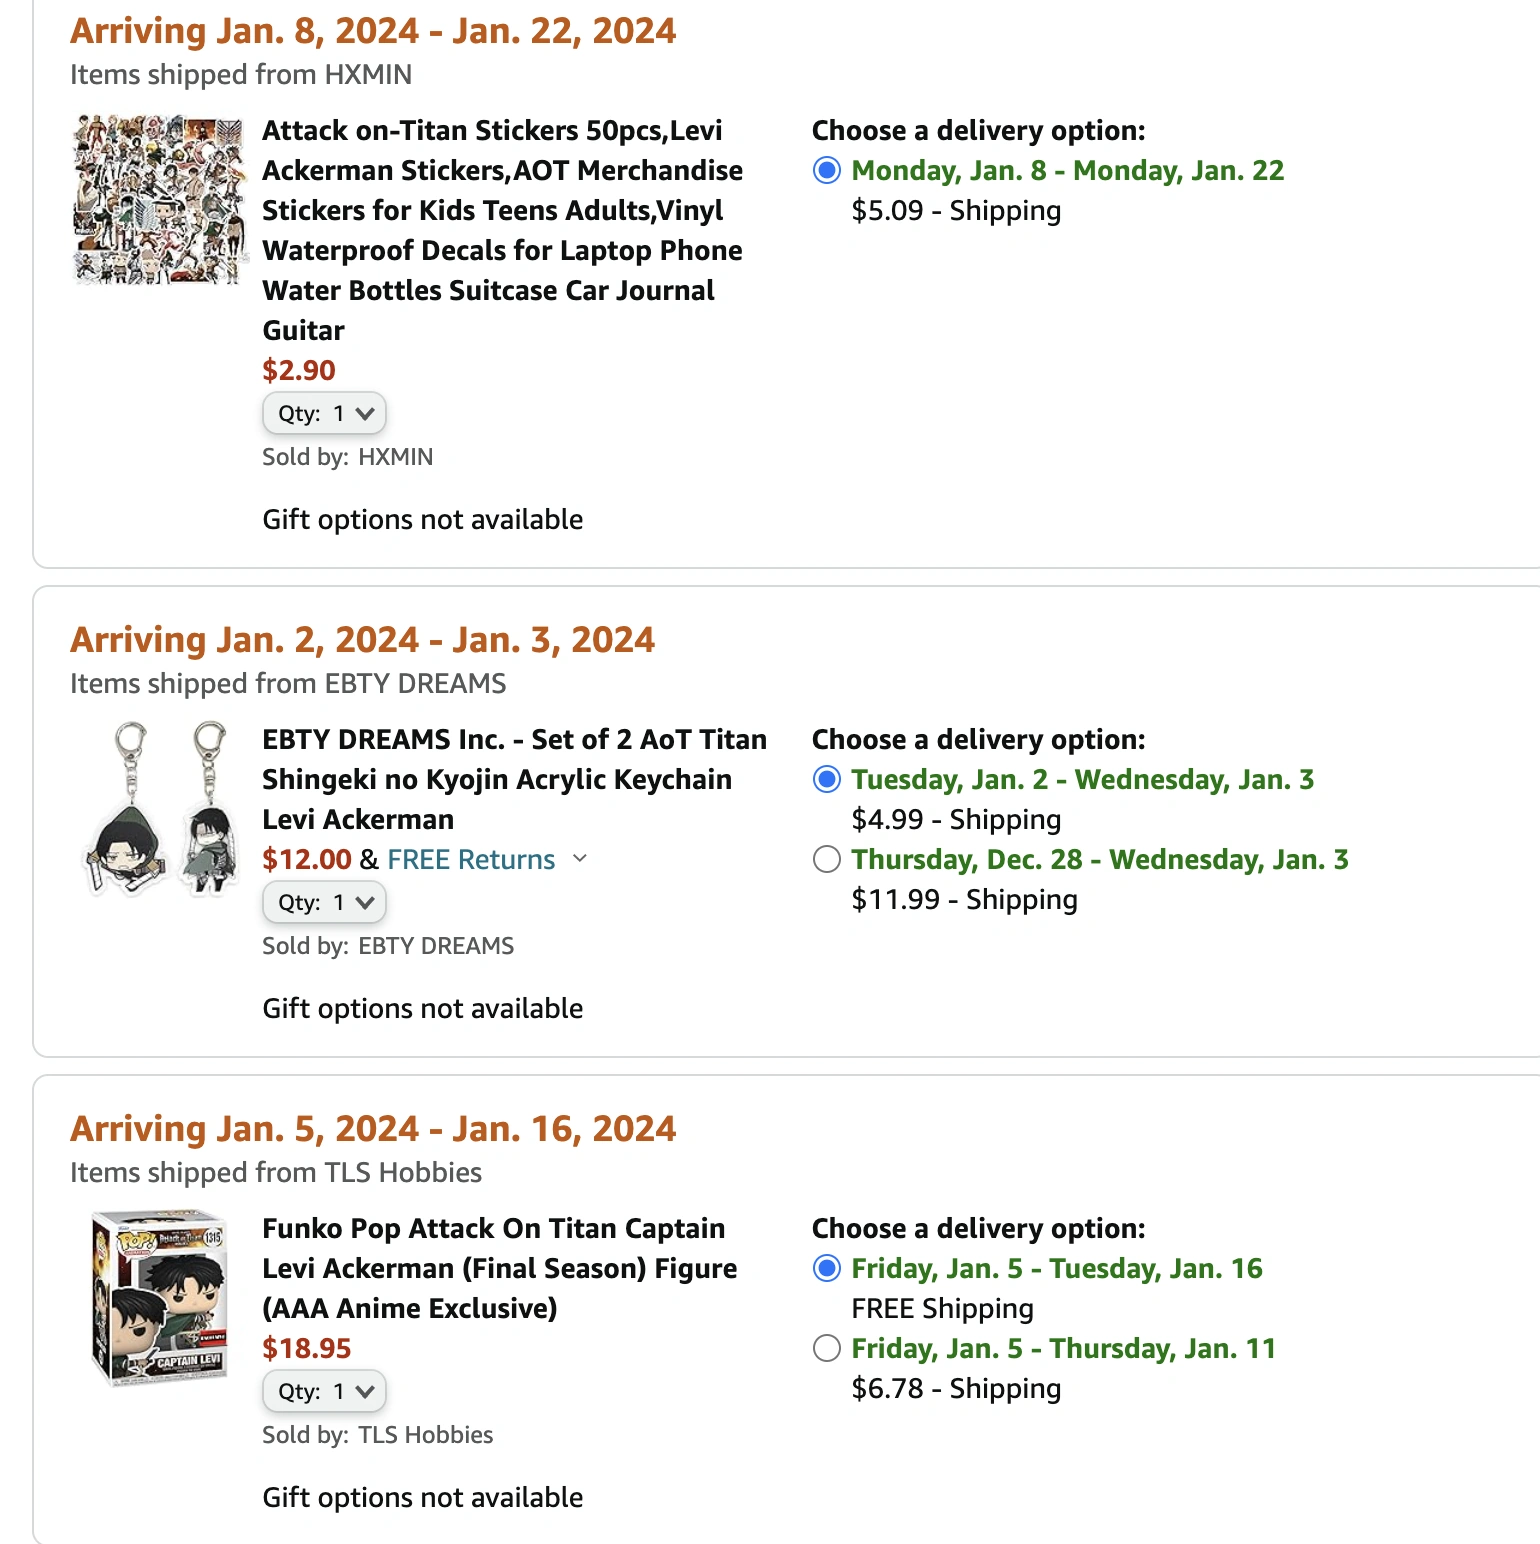Click the Sold by HXMIN seller text

coord(347,457)
